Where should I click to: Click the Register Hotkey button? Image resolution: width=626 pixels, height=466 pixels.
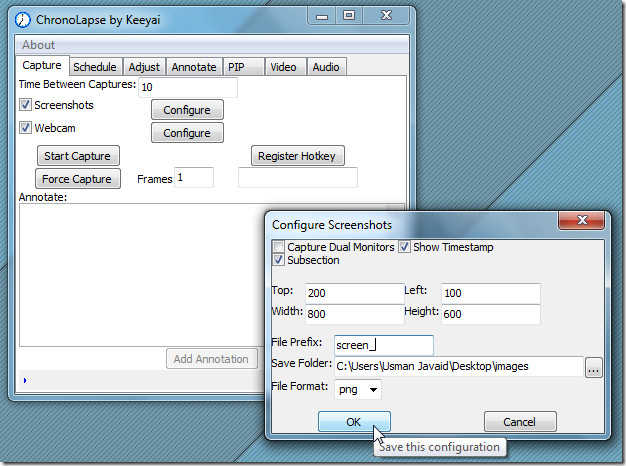click(297, 156)
